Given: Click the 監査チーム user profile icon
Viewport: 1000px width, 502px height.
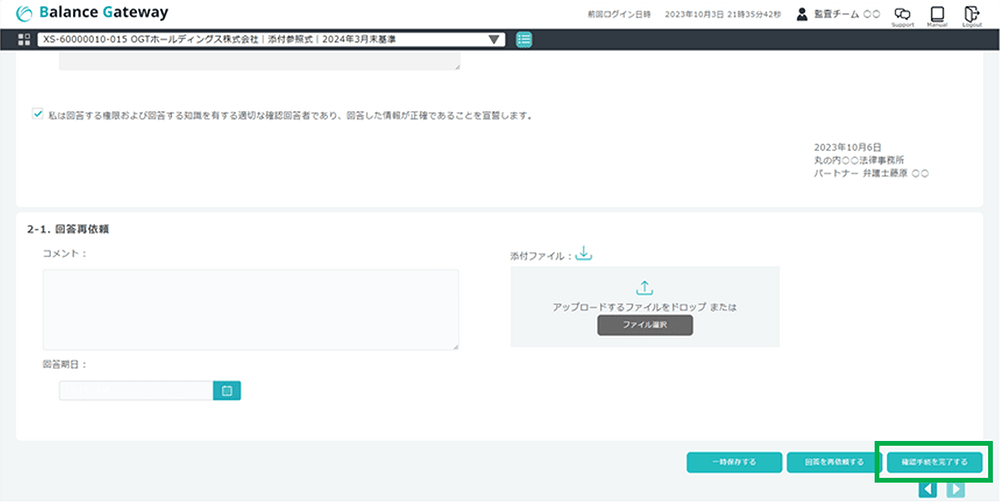Looking at the screenshot, I should (x=801, y=14).
